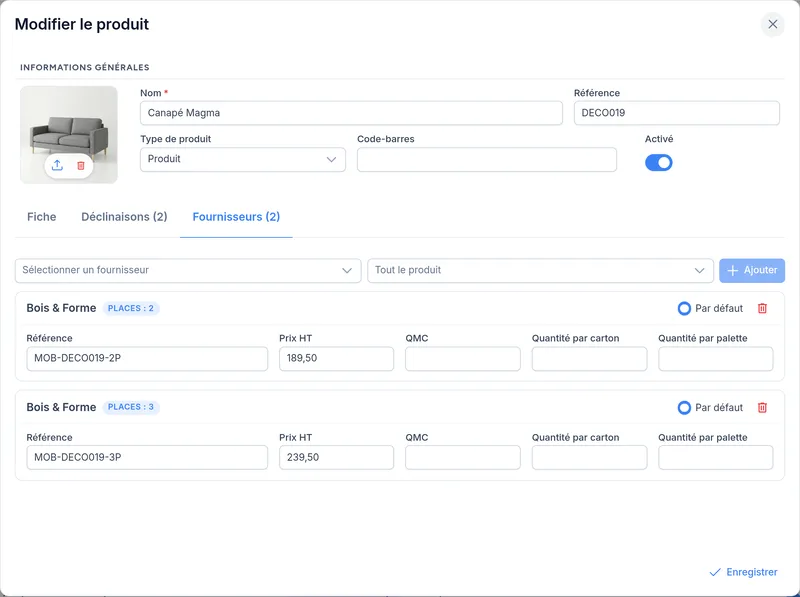Click the PLACES : 2 badge
800x597 pixels.
[x=131, y=308]
